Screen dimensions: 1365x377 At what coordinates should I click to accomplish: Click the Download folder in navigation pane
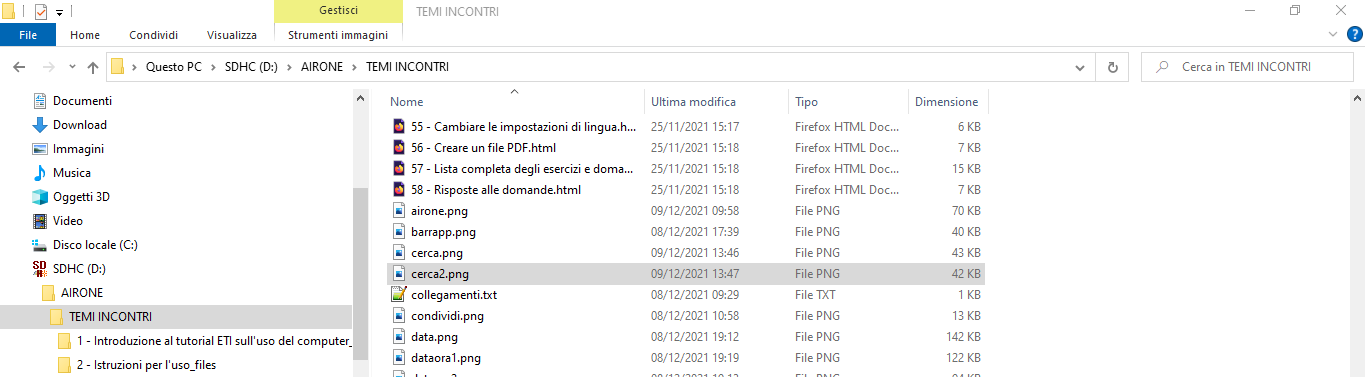tap(80, 125)
